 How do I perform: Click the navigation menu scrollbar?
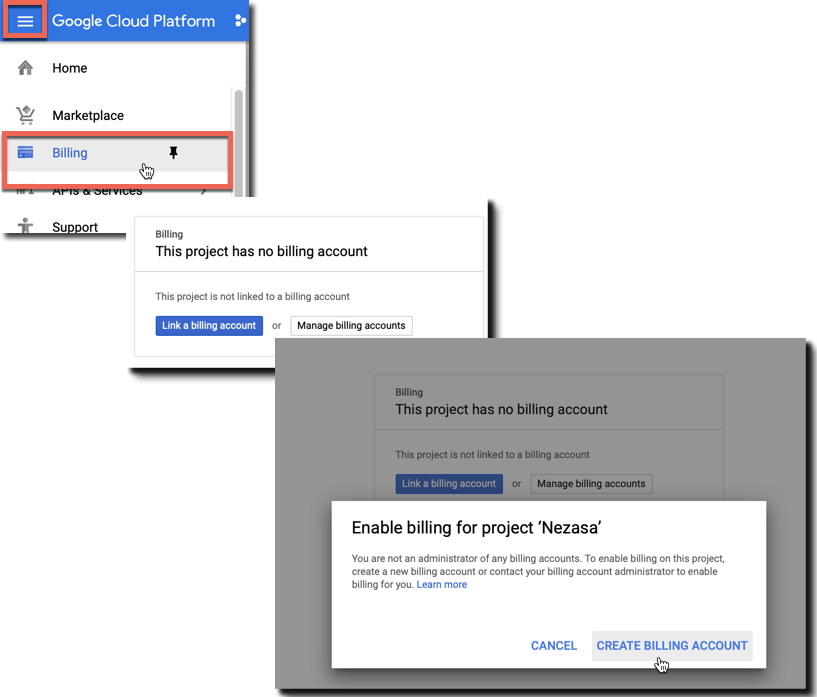coord(239,142)
